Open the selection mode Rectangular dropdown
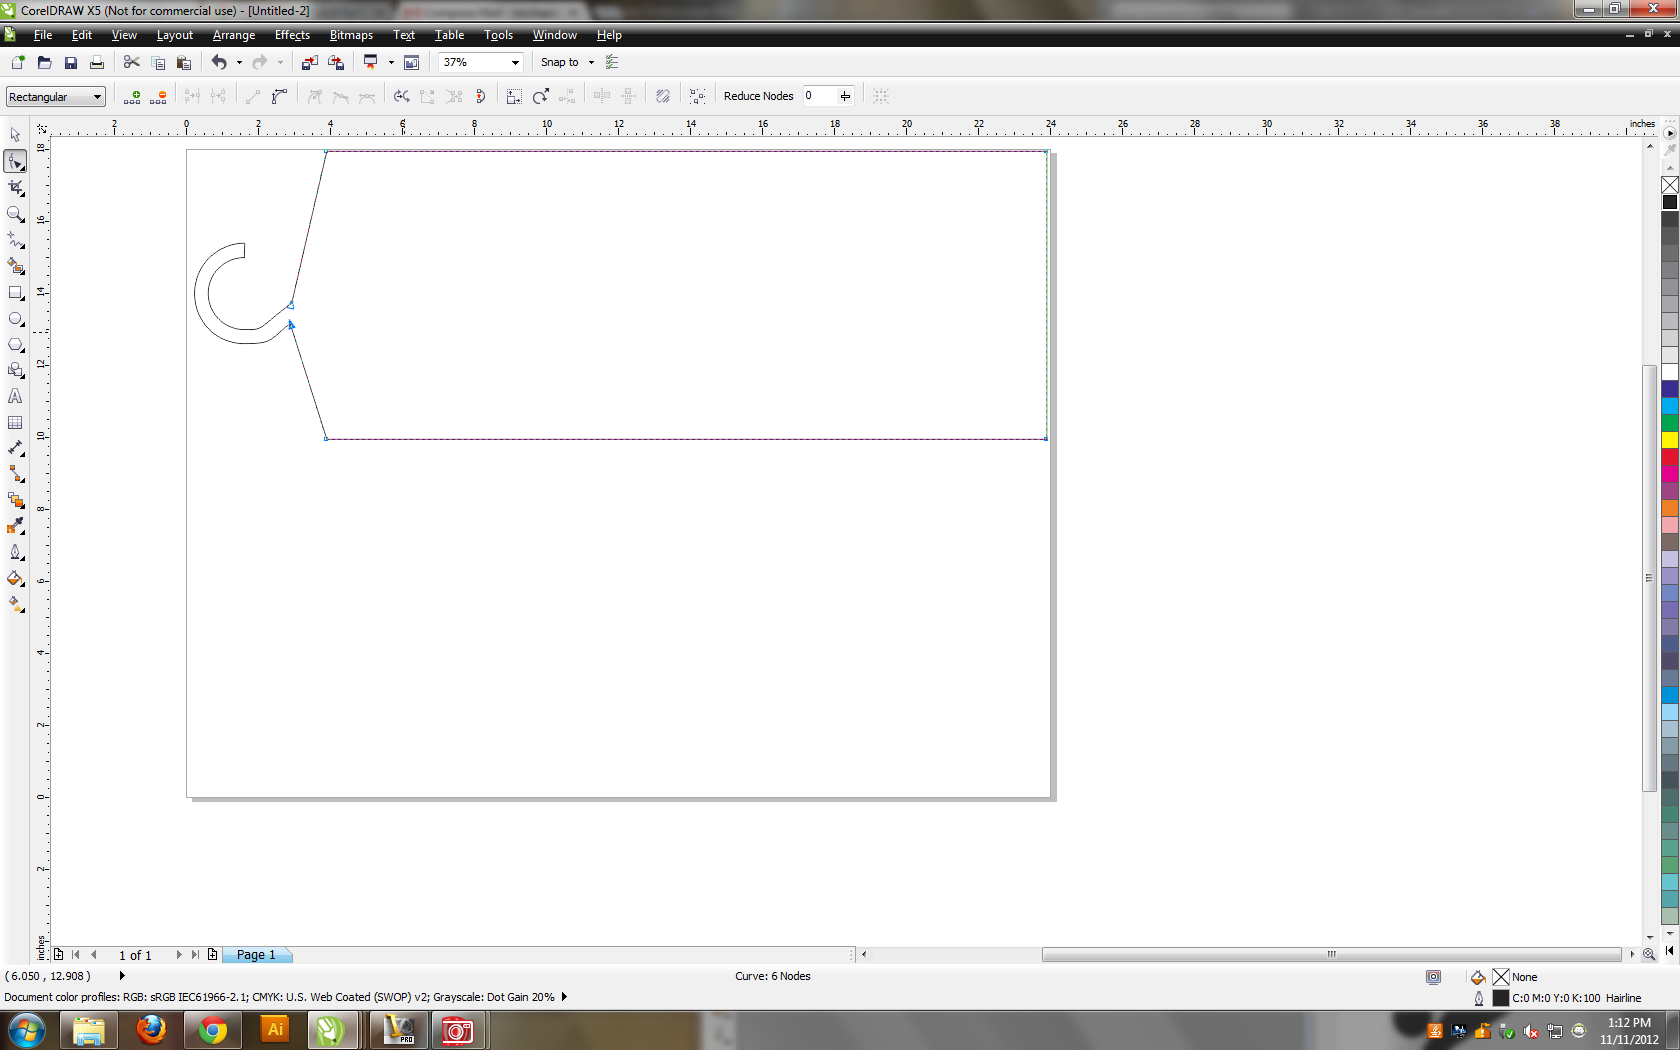 pyautogui.click(x=55, y=97)
